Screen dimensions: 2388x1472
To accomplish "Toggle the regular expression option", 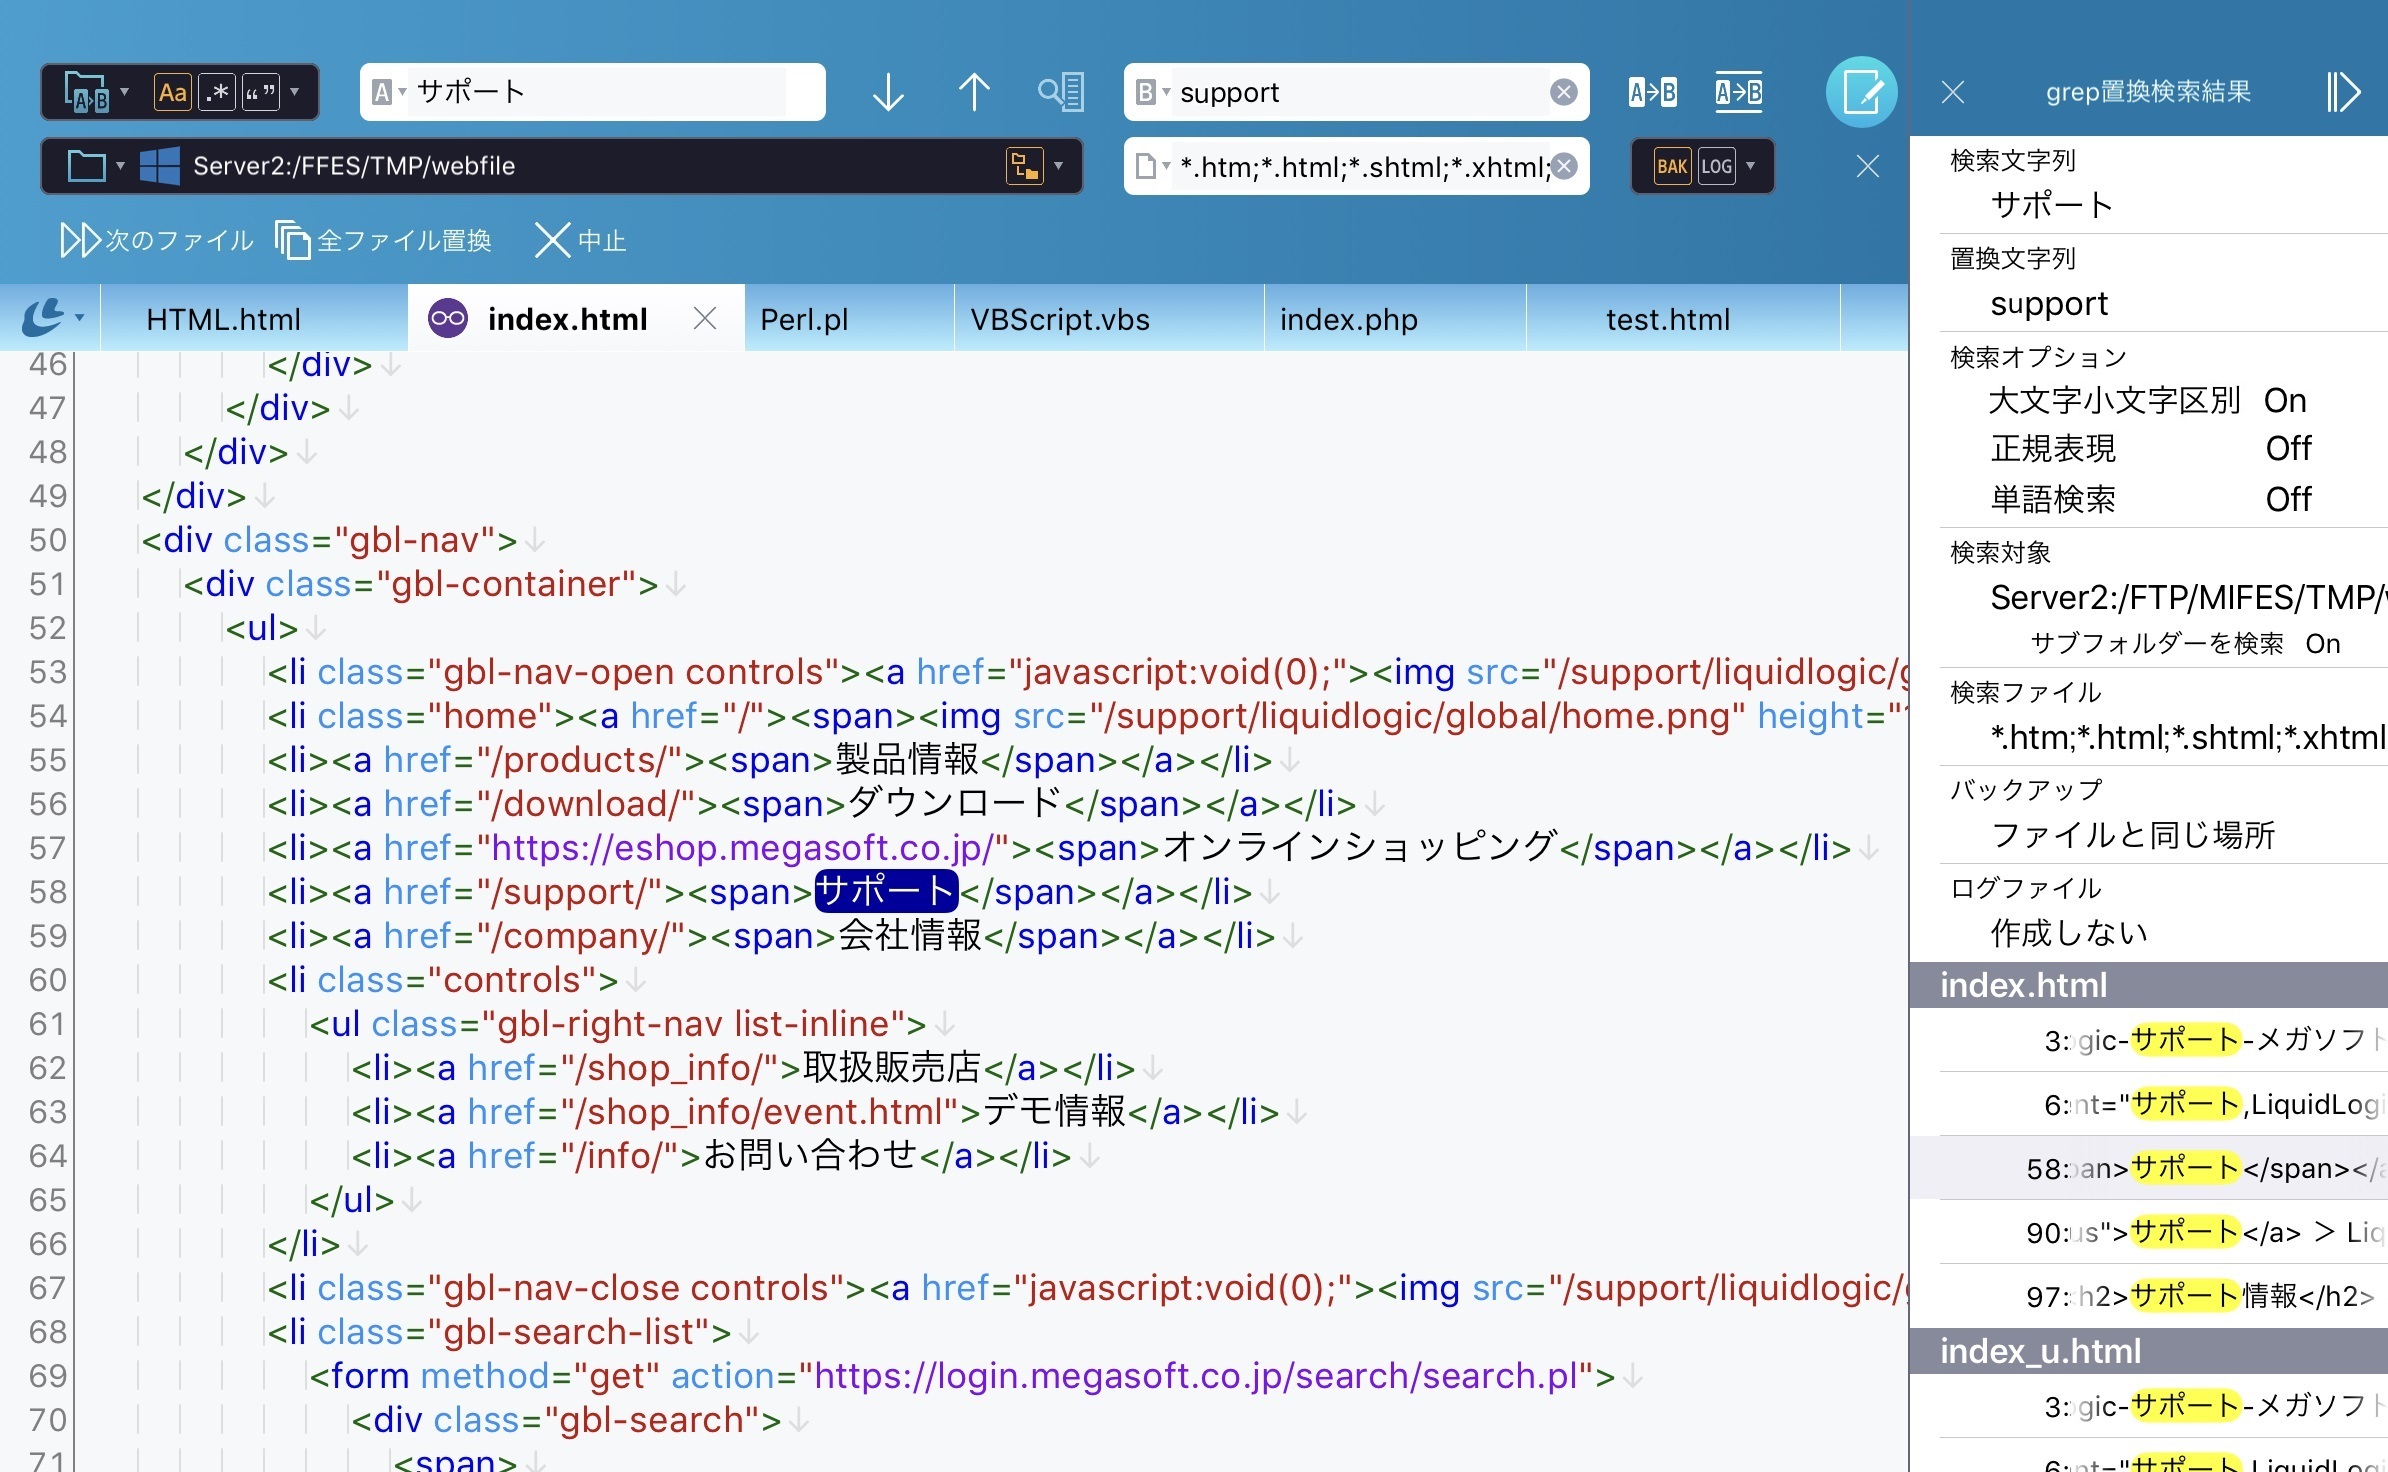I will [x=217, y=93].
